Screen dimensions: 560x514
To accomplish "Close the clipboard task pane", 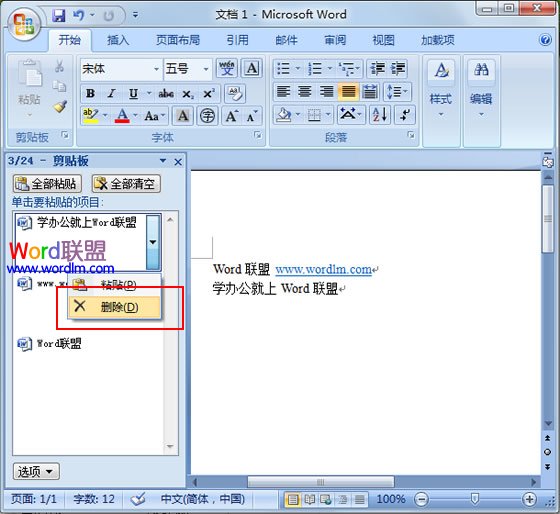I will (178, 162).
